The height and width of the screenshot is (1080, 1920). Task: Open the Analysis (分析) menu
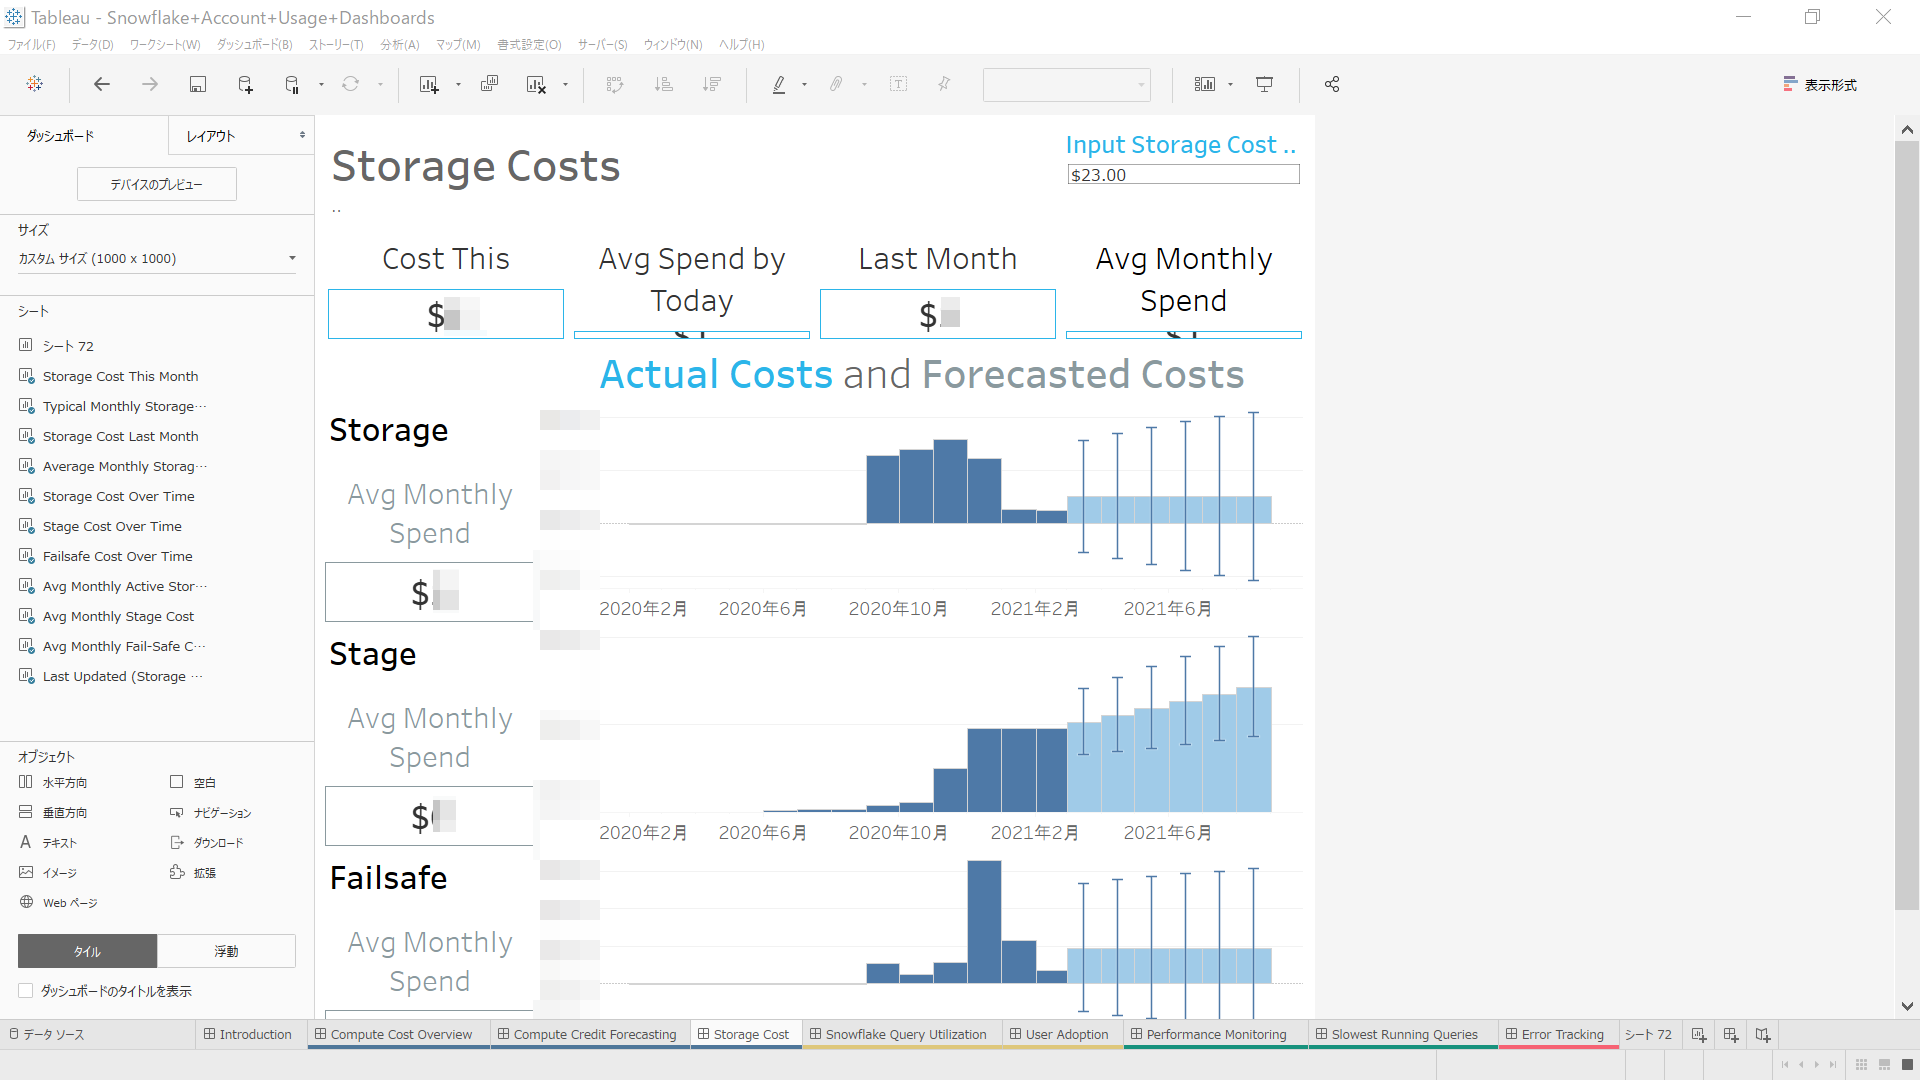(x=399, y=45)
